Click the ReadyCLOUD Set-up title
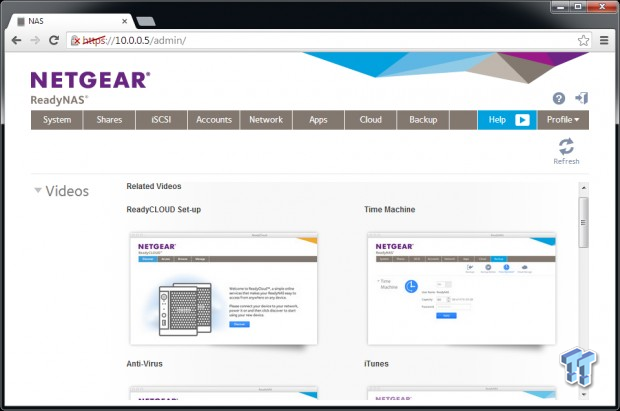The height and width of the screenshot is (411, 620). pos(164,210)
